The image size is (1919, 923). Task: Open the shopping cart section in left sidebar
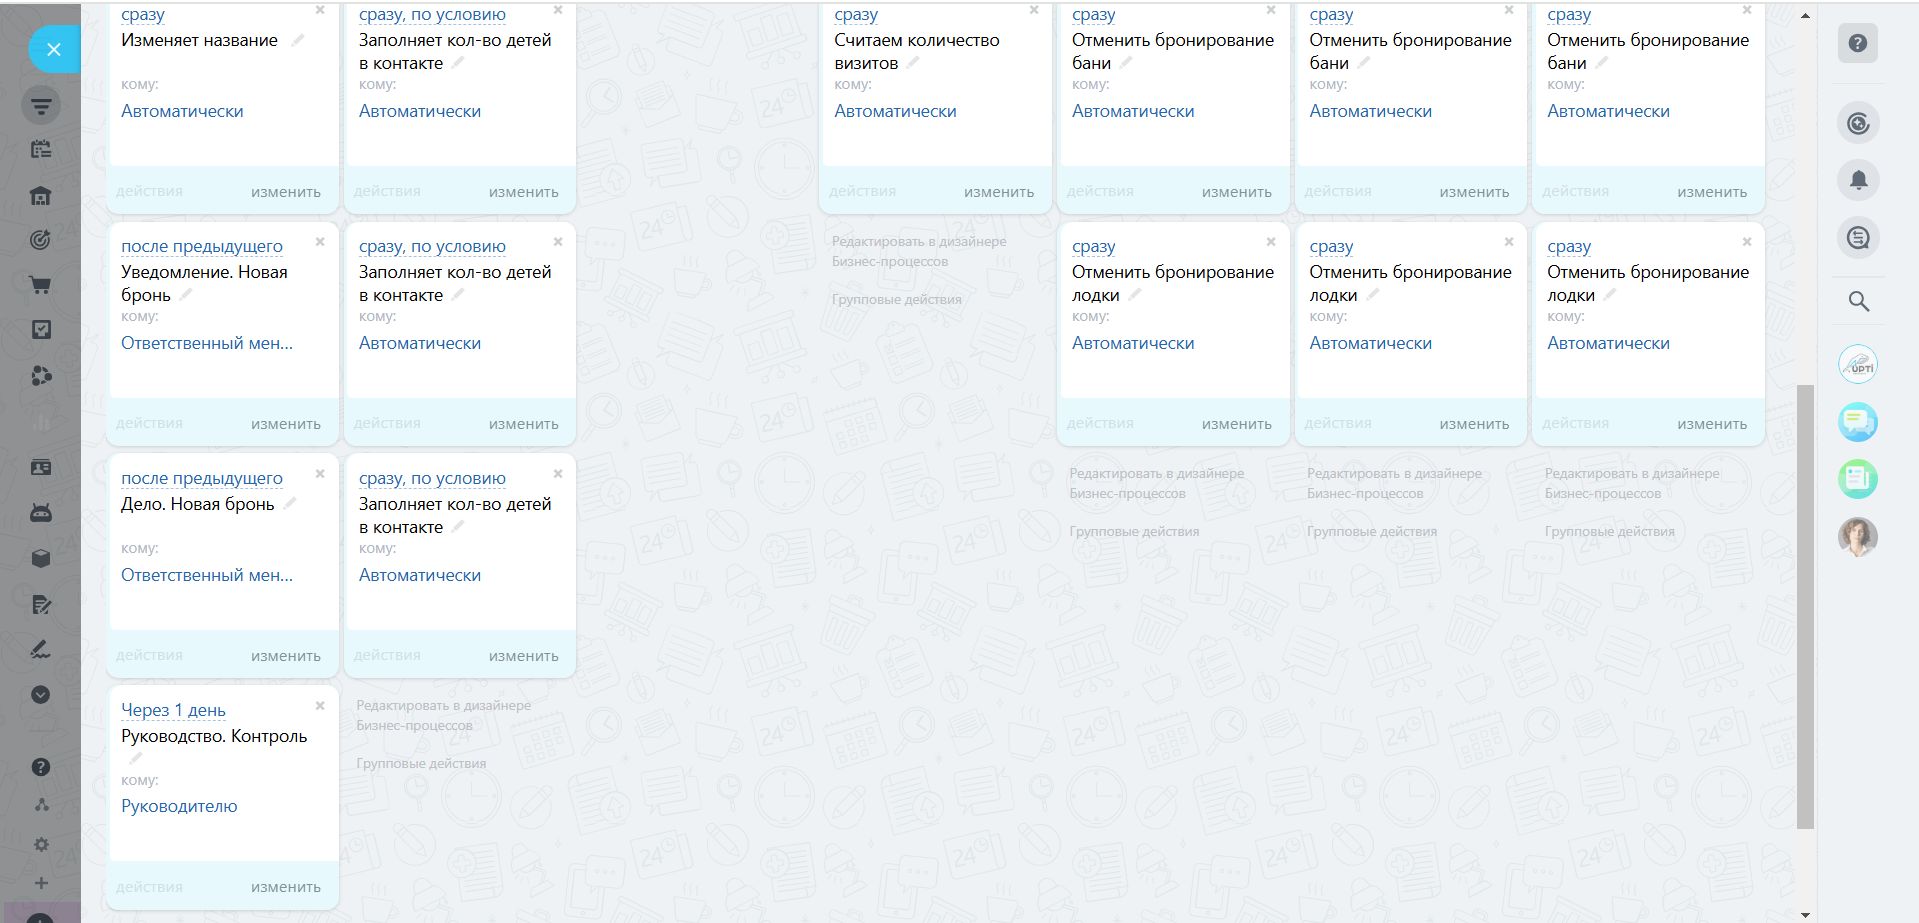click(41, 285)
